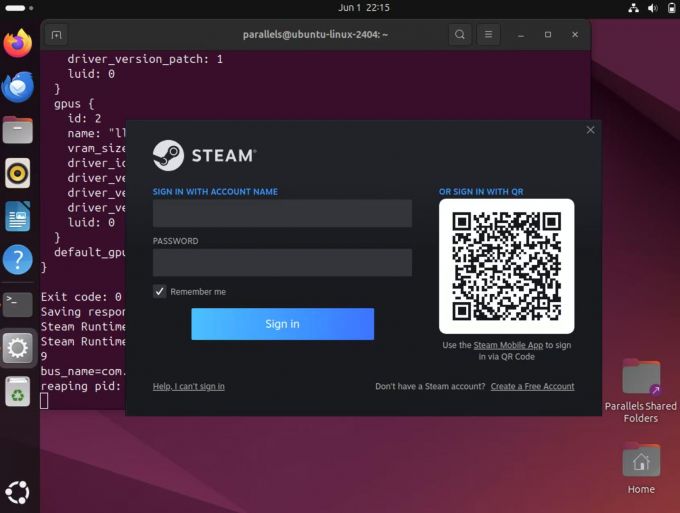Click the Terminal title parallels@ubuntu-linux-2404
The height and width of the screenshot is (513, 680).
[315, 35]
